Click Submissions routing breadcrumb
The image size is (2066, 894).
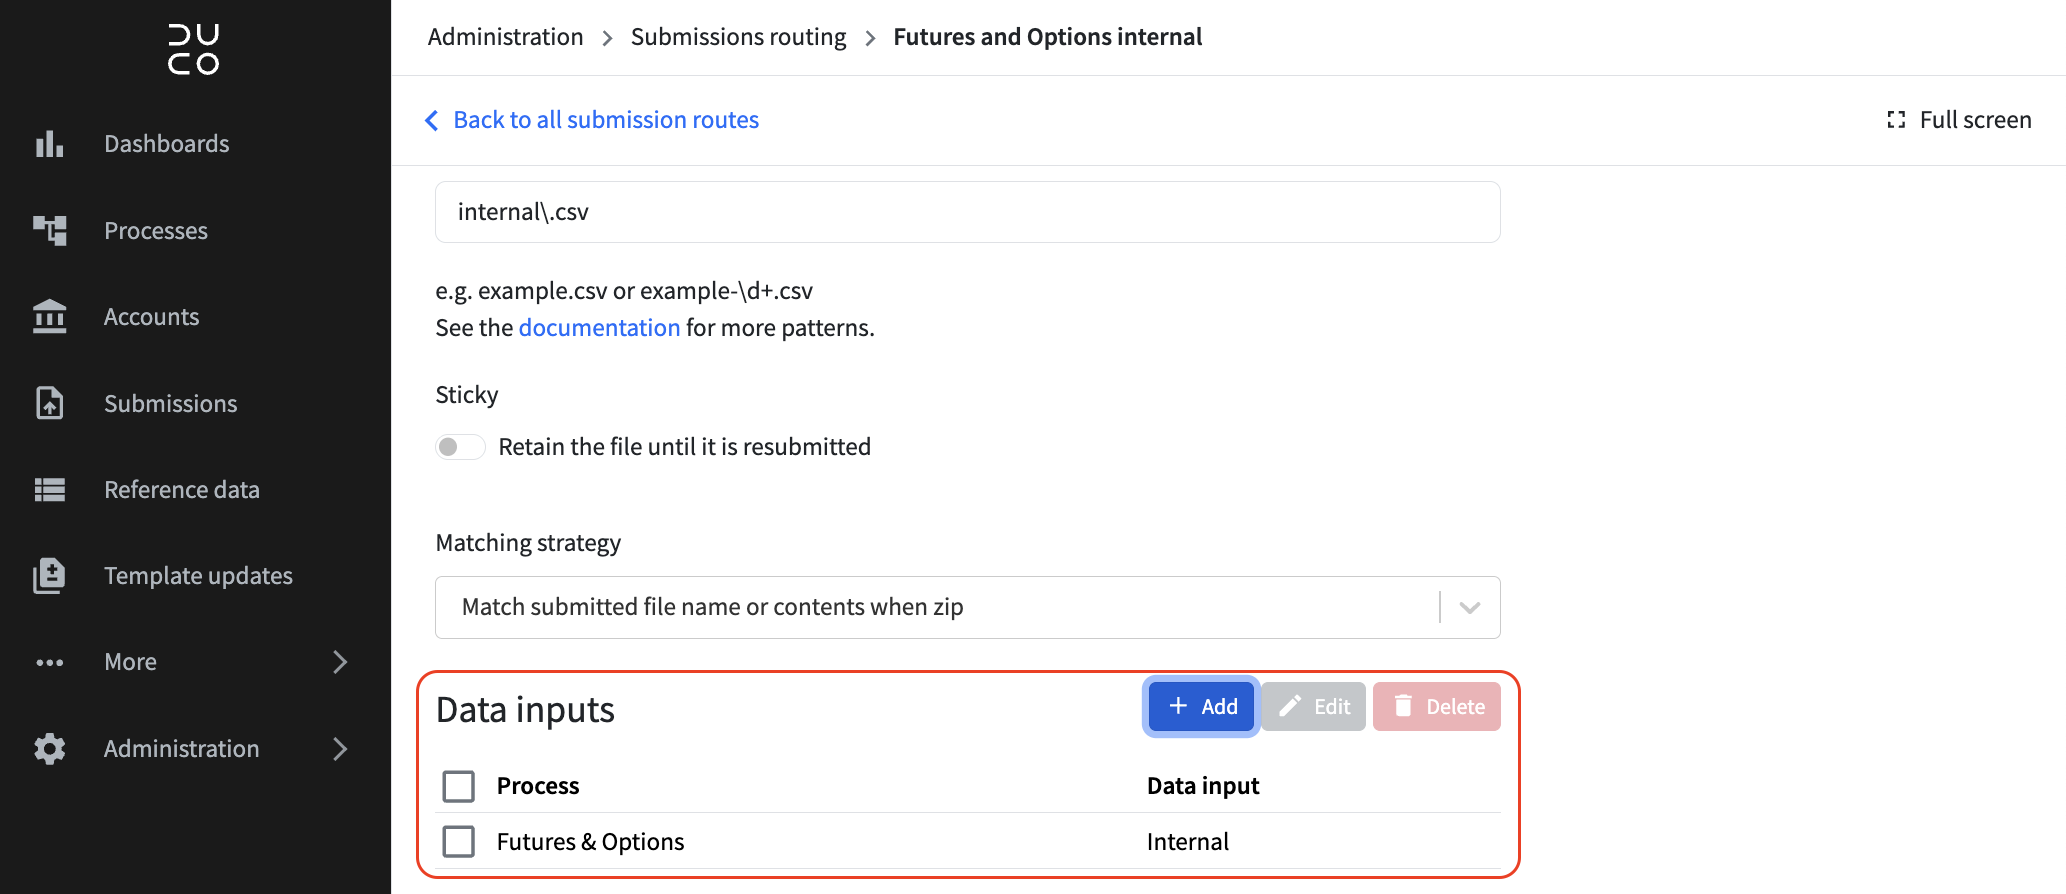(738, 37)
